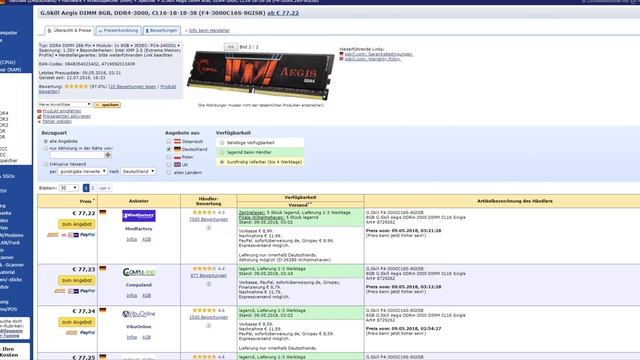The width and height of the screenshot is (640, 360).
Task: Click the location picker icon beside the pickup field
Action: tap(108, 155)
